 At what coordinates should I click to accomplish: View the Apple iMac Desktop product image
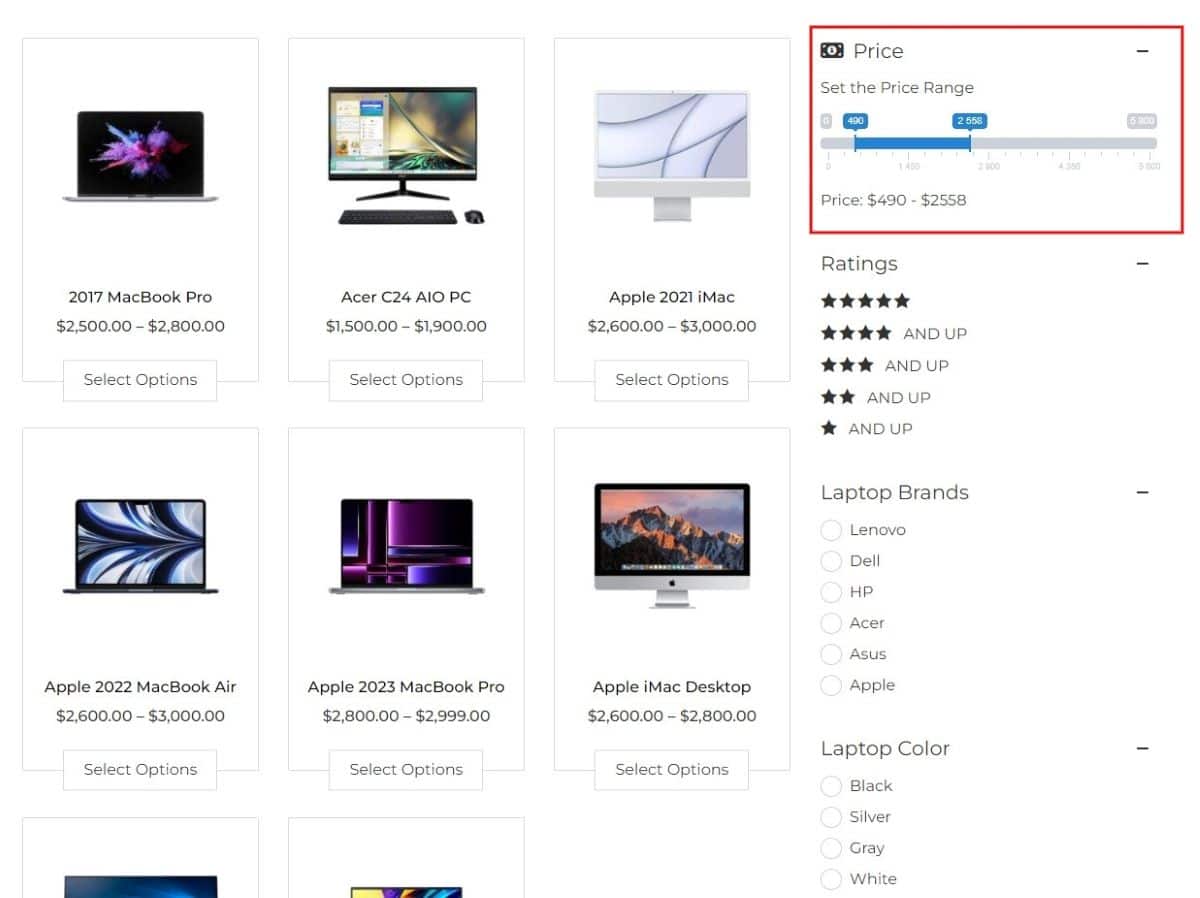[x=672, y=546]
